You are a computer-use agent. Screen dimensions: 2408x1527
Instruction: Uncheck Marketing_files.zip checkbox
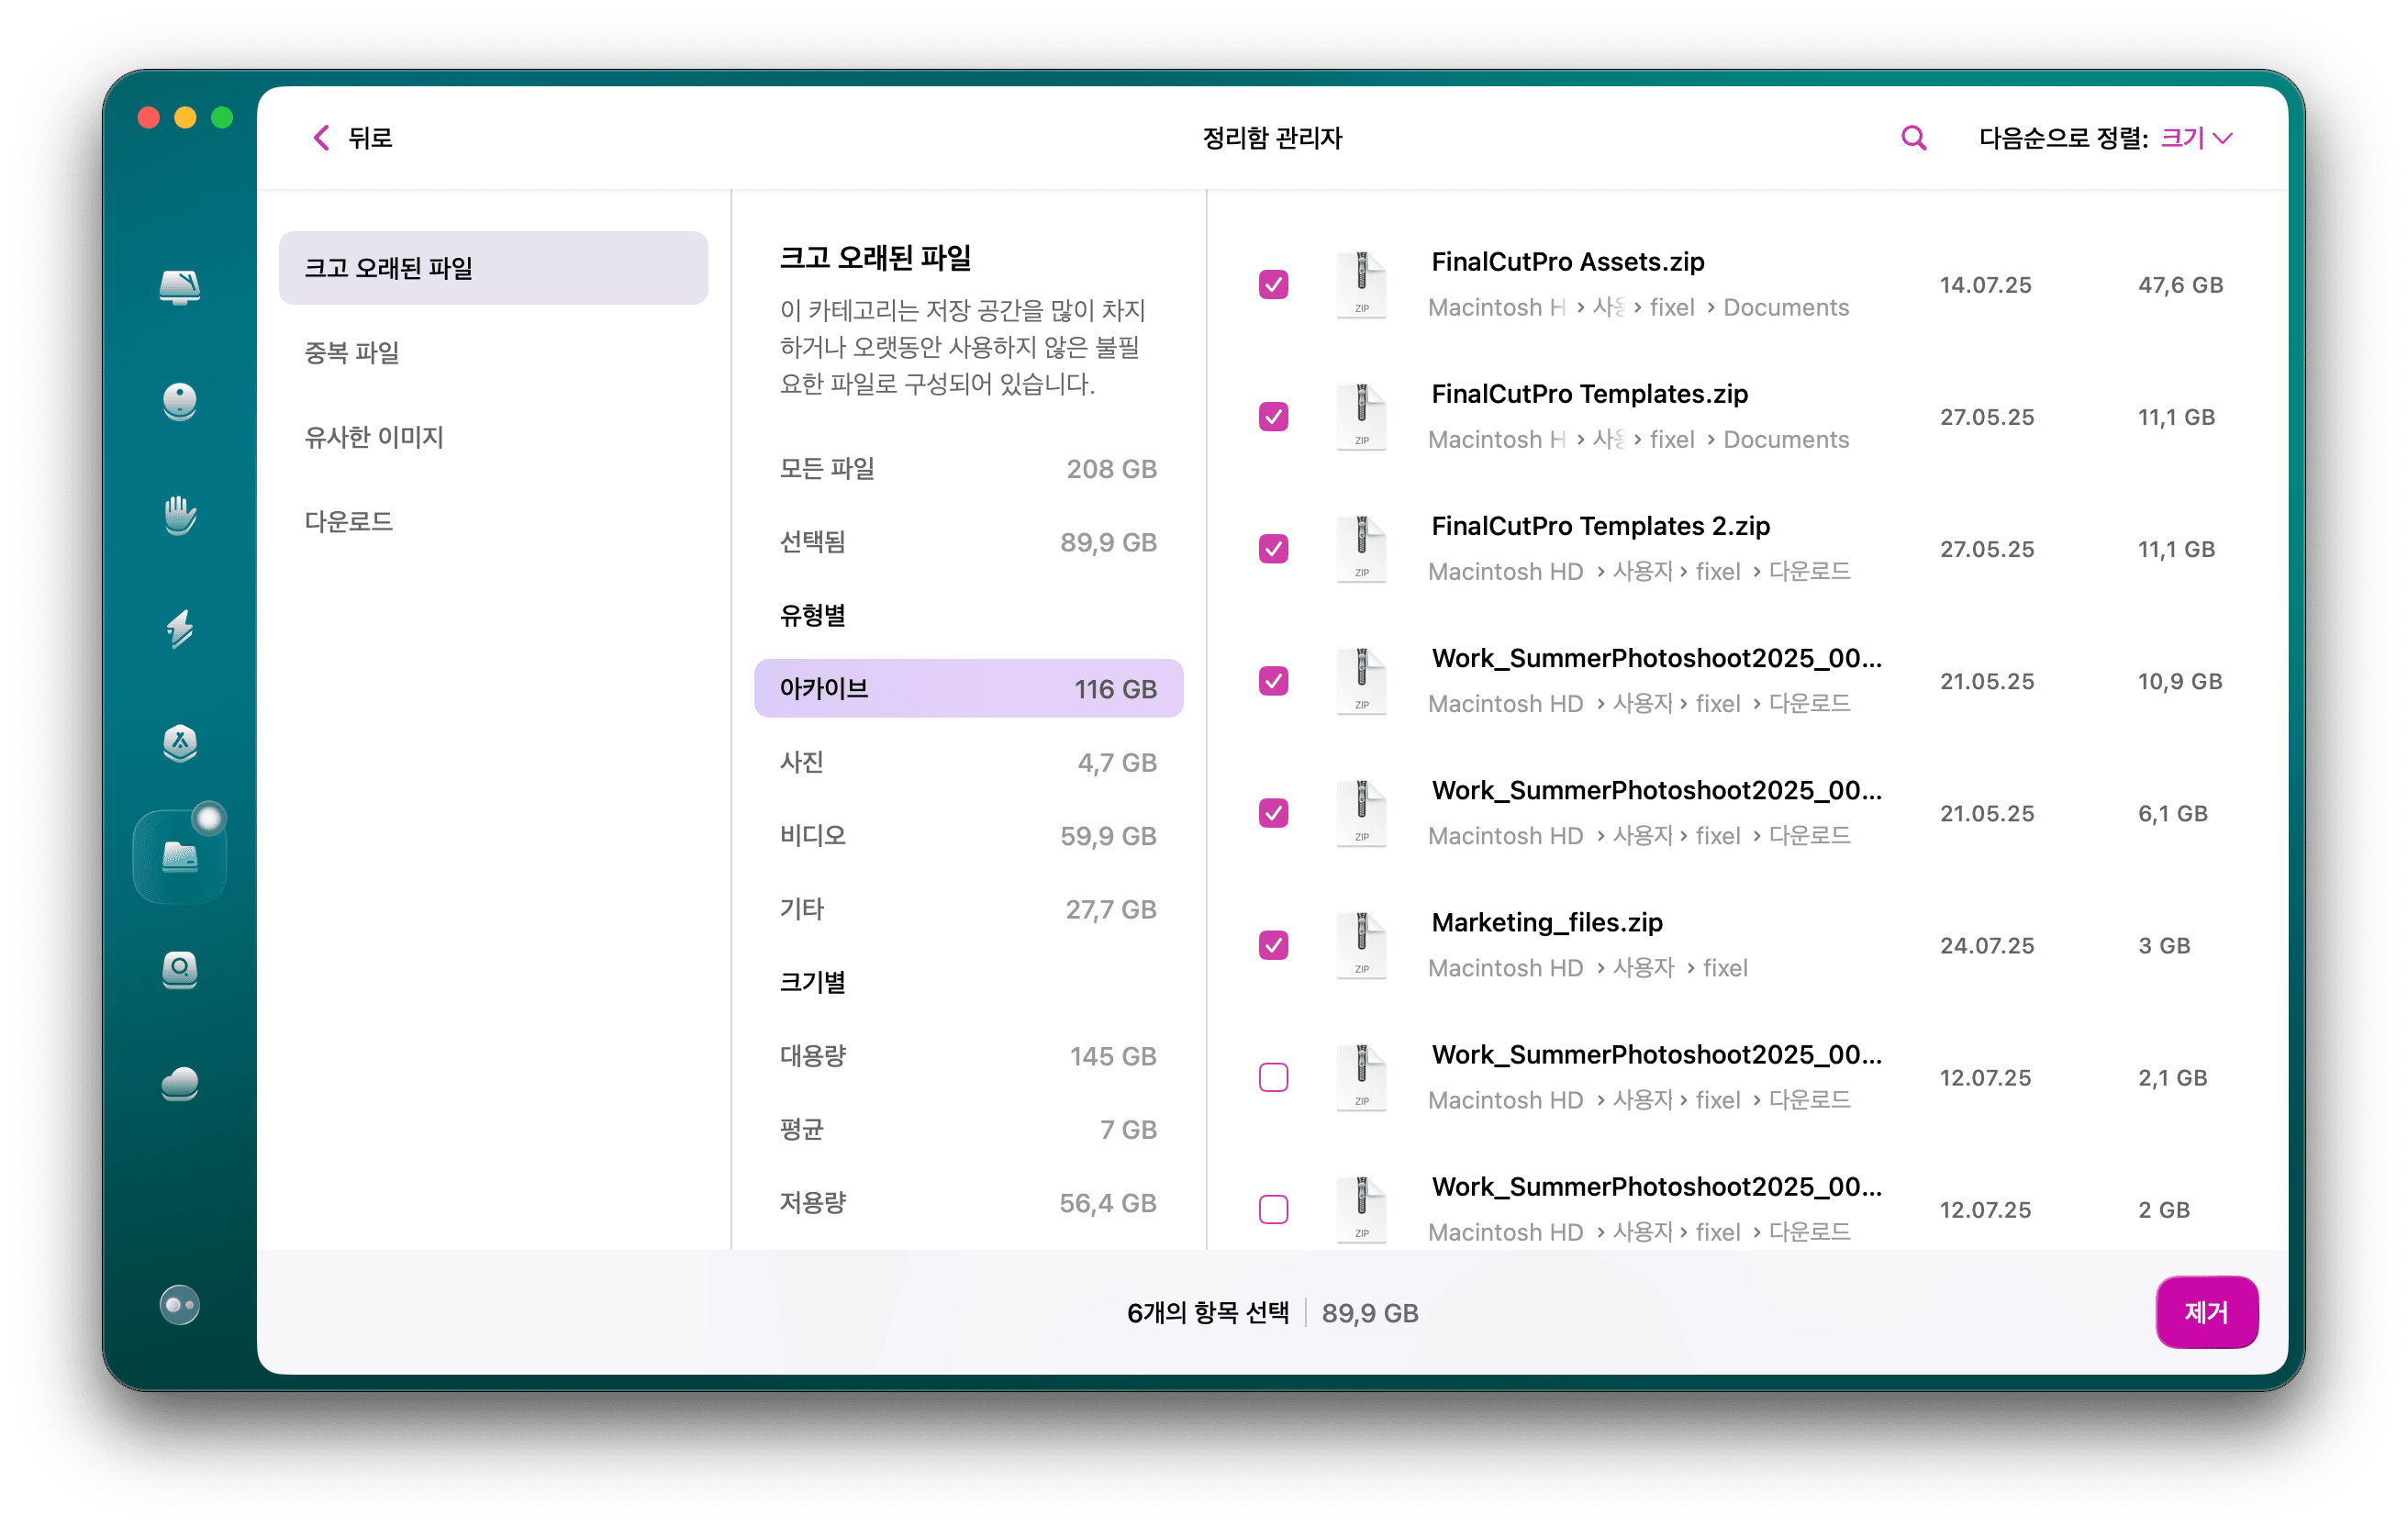click(1273, 945)
